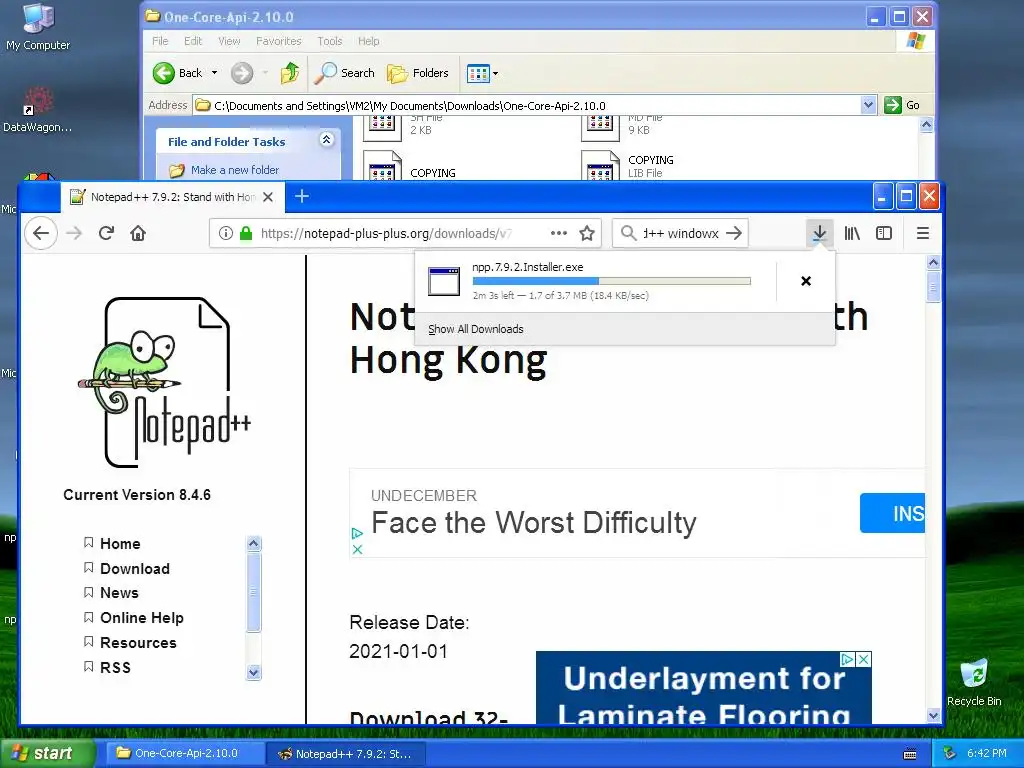
Task: Open the Online Help link
Action: coord(142,618)
